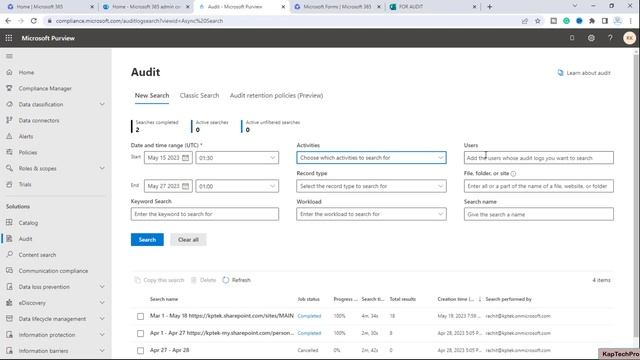Reload the page with browser refresh
640x360 pixels.
(x=34, y=21)
